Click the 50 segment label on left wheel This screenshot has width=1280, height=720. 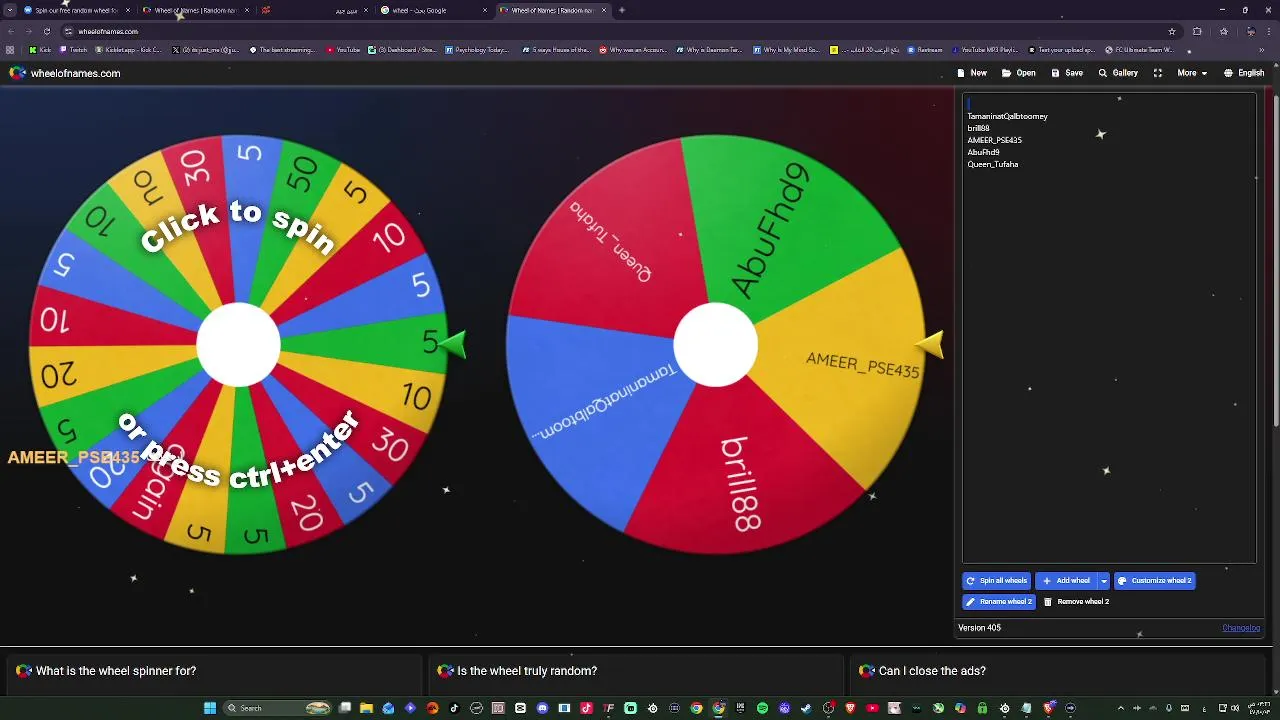tap(302, 172)
